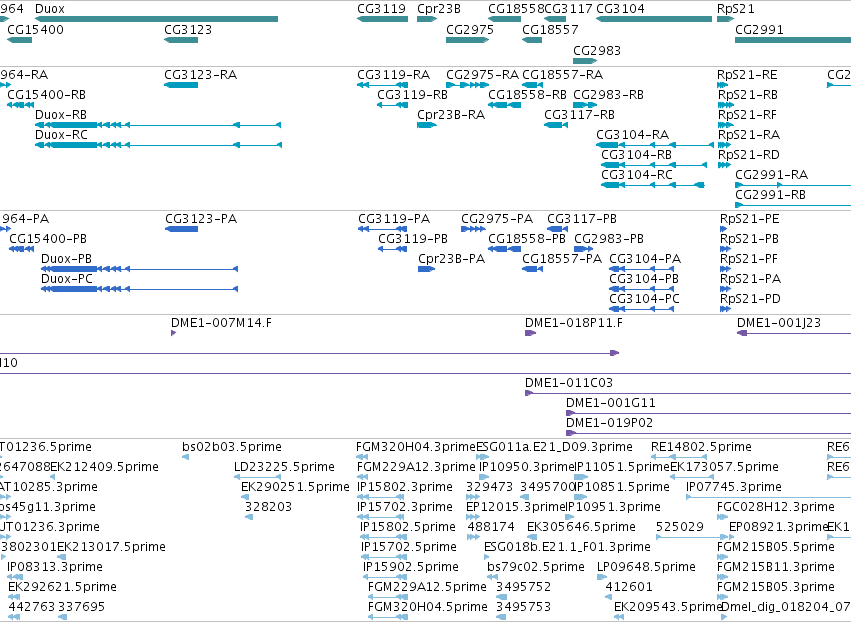Open the CG3104 gene label
This screenshot has width=851, height=622.
click(x=620, y=9)
